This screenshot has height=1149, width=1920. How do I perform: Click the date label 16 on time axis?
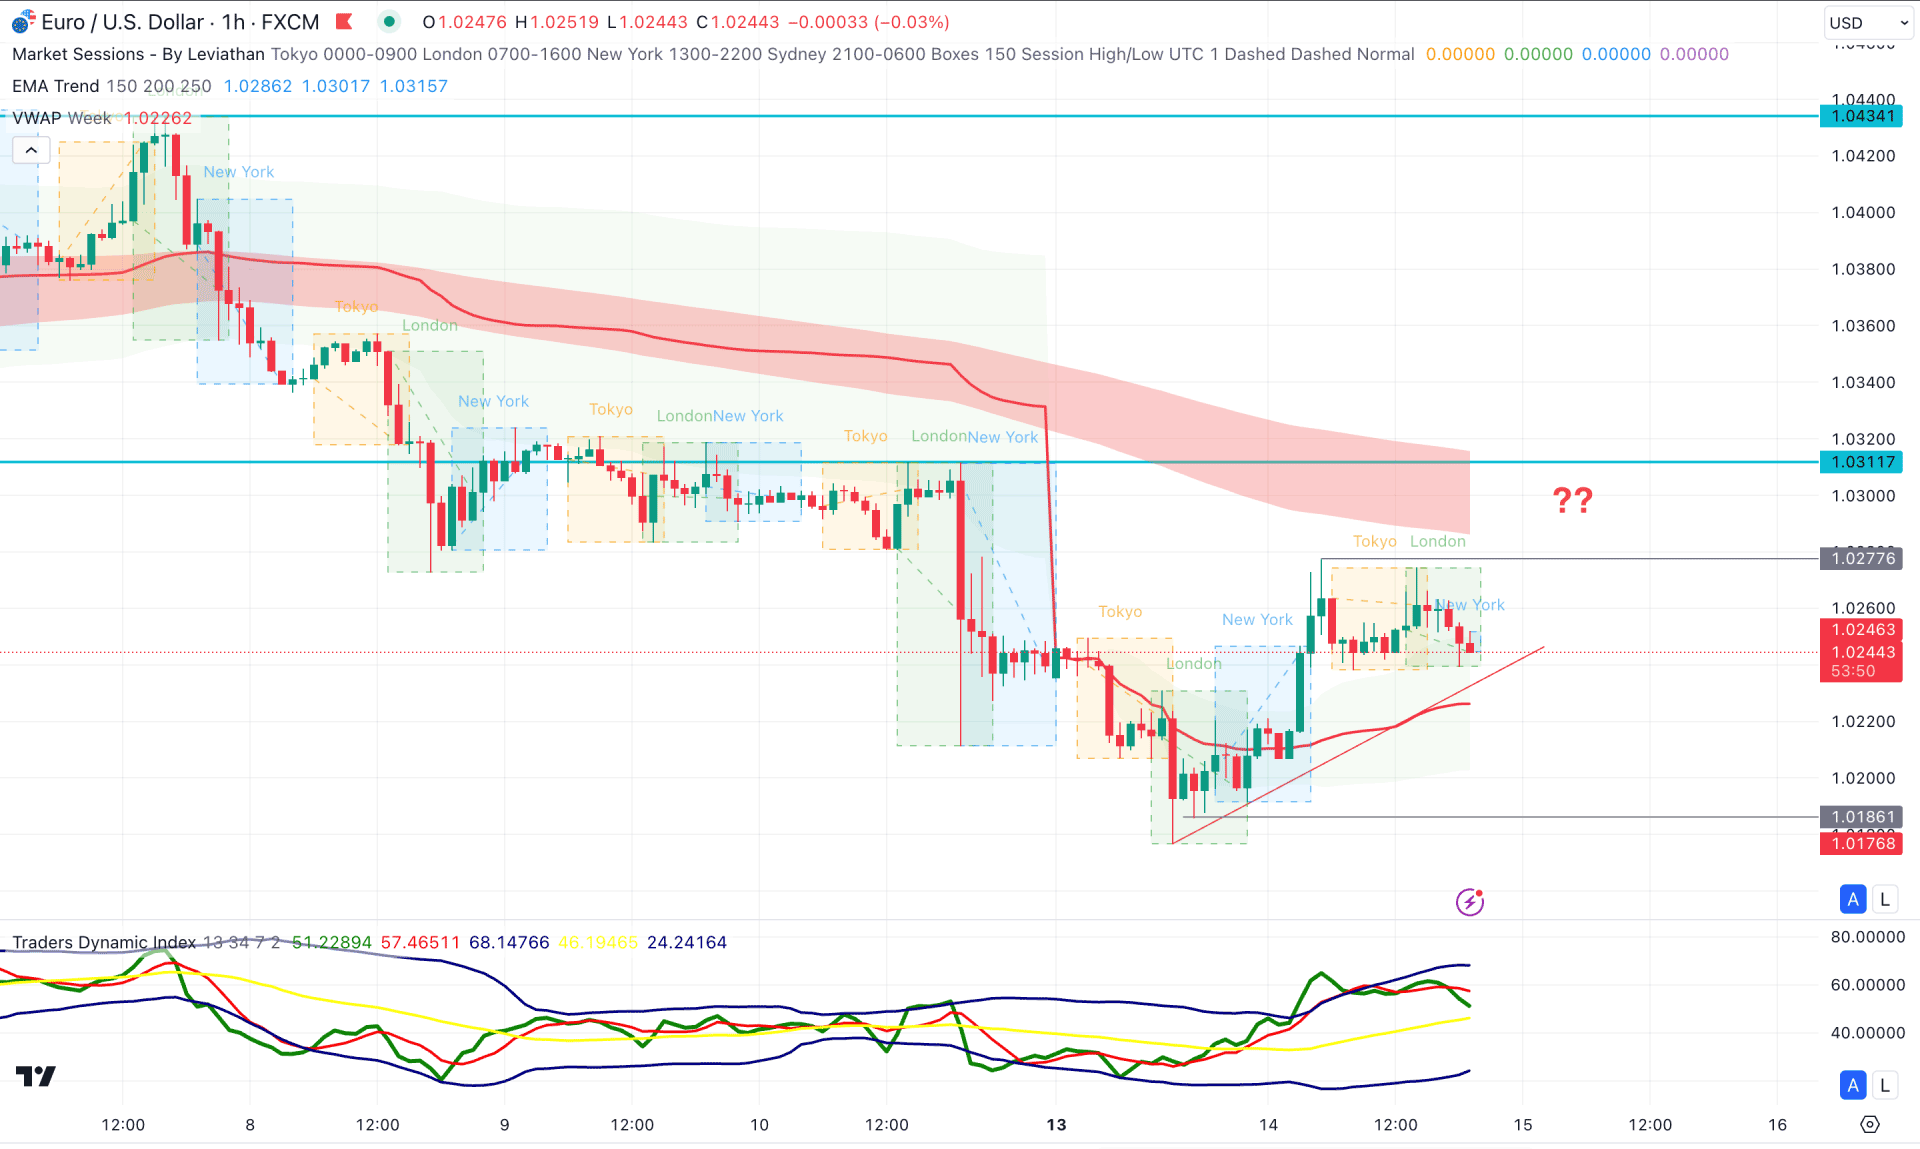pos(1777,1125)
